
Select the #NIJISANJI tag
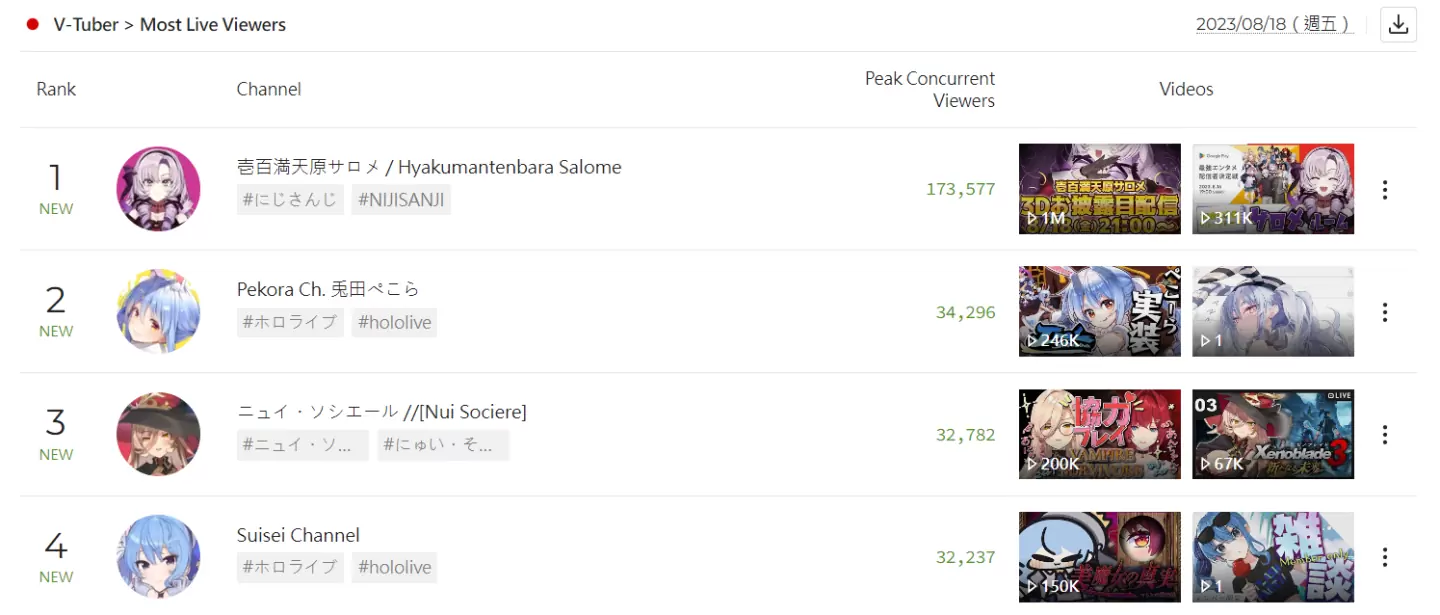(401, 200)
